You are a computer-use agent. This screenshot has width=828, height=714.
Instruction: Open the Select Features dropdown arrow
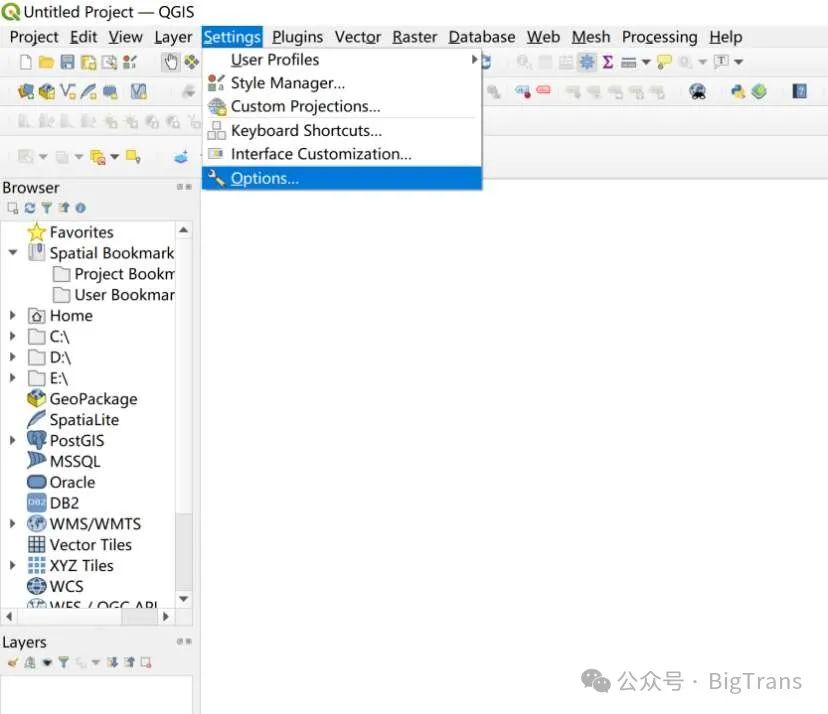tap(43, 157)
